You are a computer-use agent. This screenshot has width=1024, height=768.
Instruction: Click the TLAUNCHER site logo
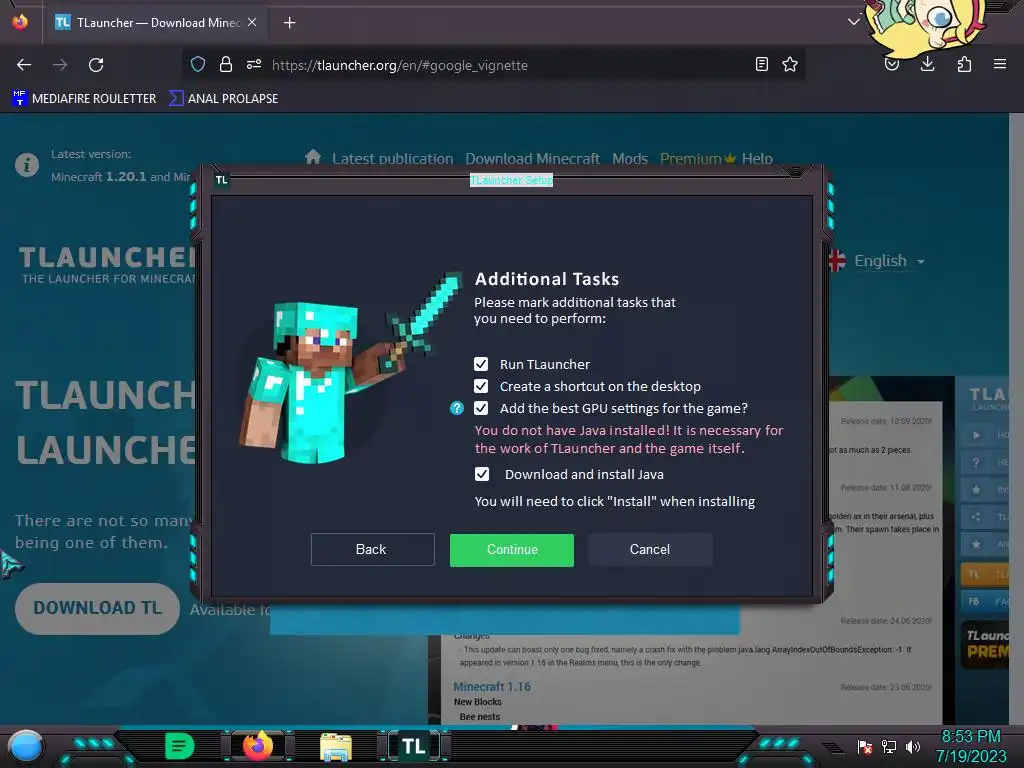click(106, 264)
